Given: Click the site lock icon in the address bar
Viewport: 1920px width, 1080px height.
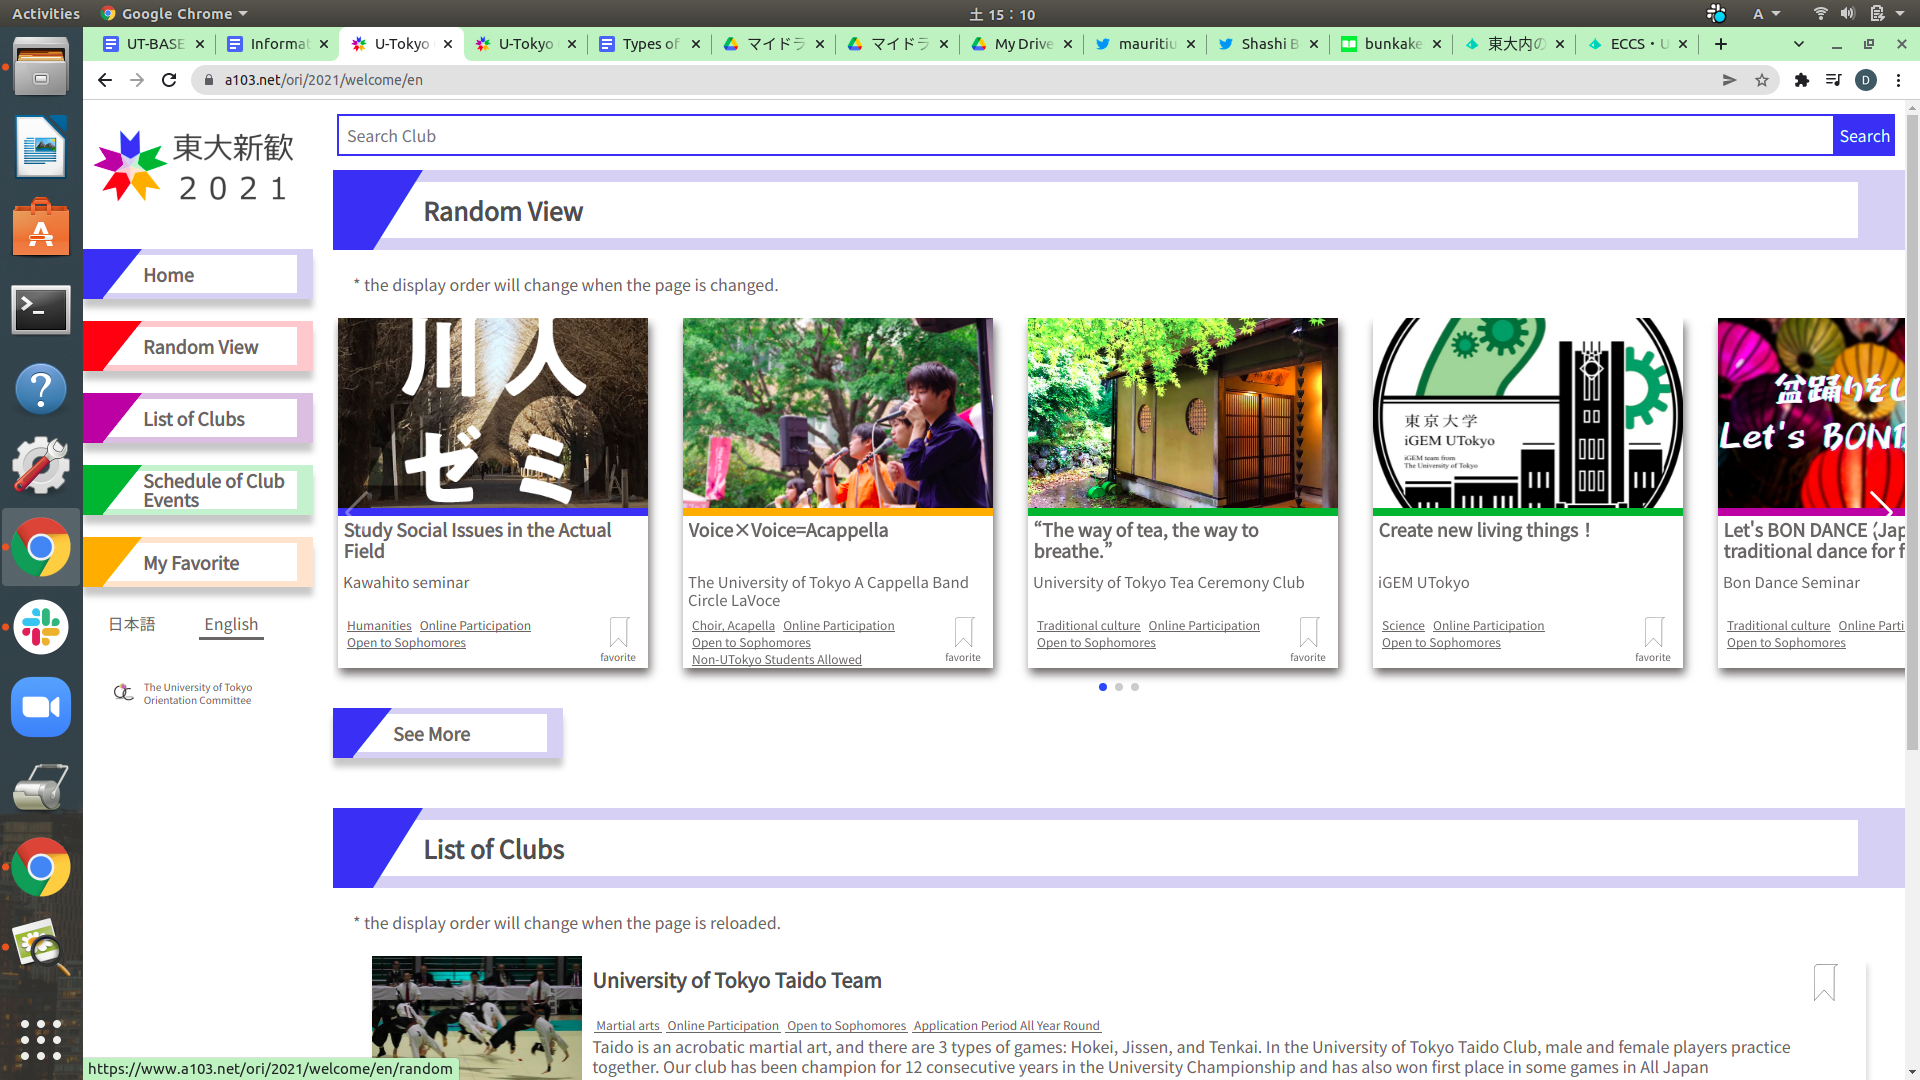Looking at the screenshot, I should pyautogui.click(x=208, y=80).
